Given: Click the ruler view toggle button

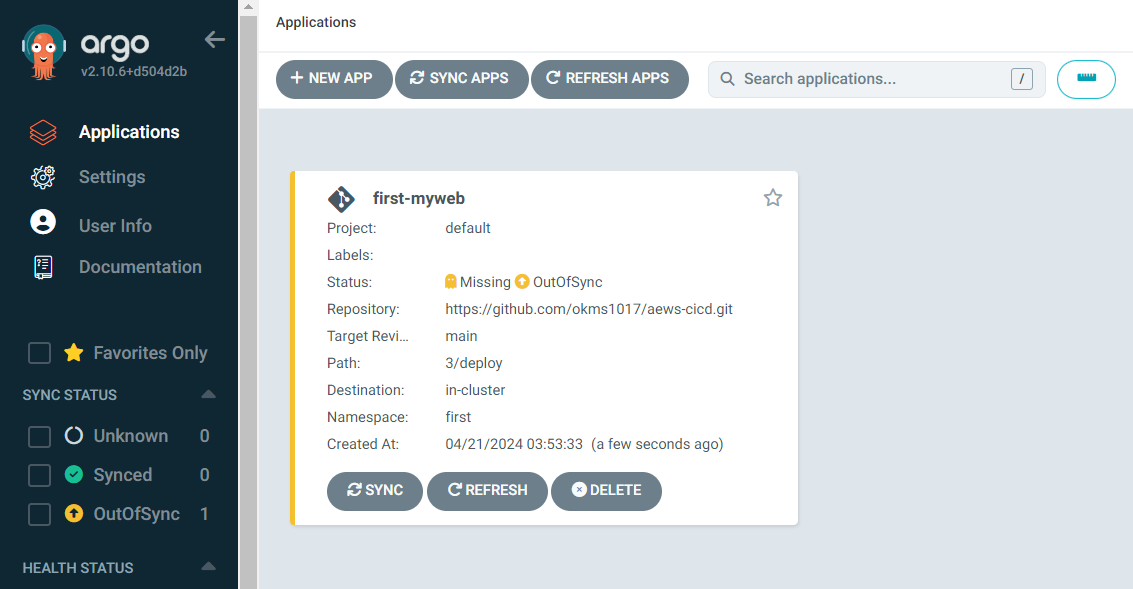Looking at the screenshot, I should pos(1086,79).
